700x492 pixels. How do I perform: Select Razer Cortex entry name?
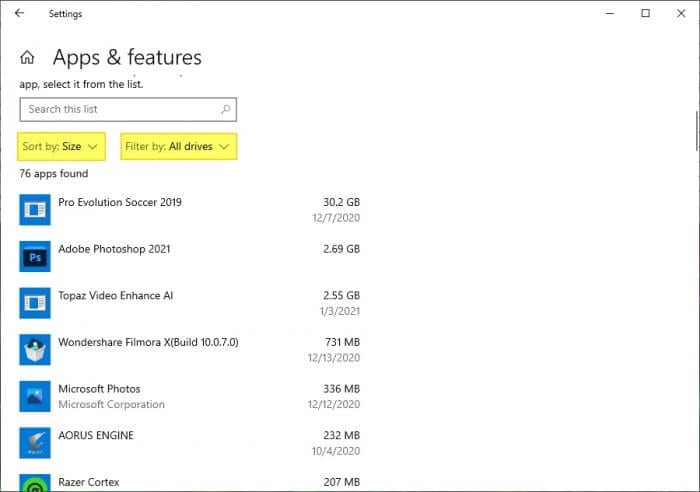click(89, 482)
